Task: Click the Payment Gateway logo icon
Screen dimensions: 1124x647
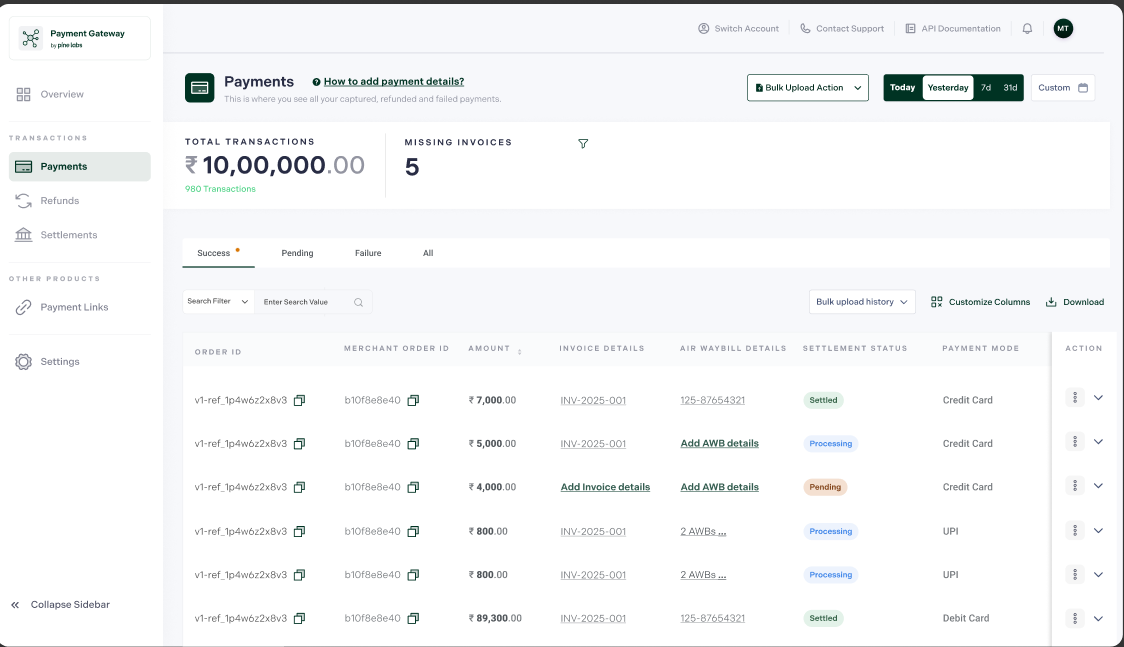Action: point(31,38)
